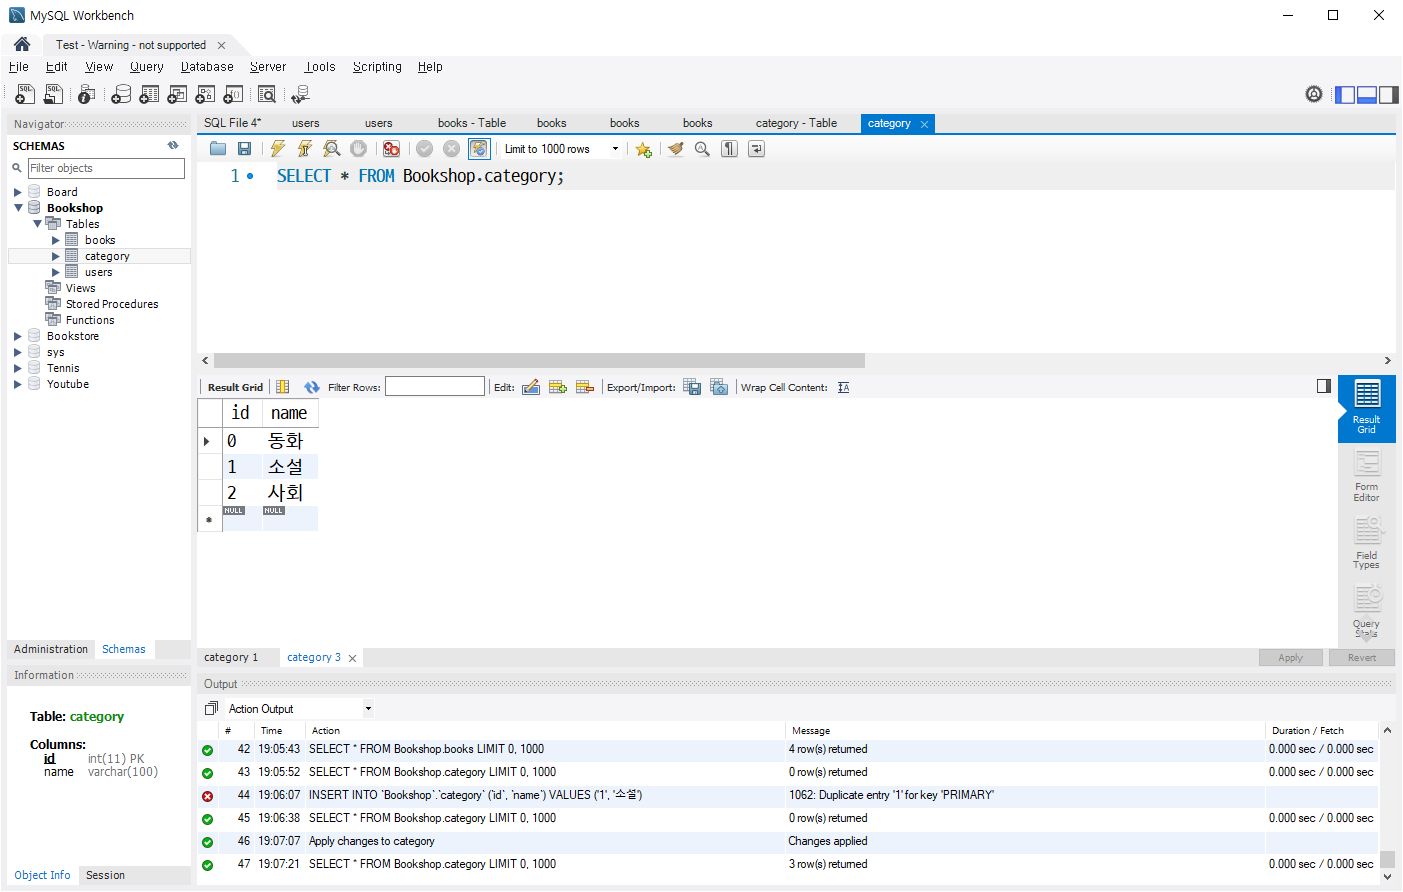Expand the Board schema
1403x892 pixels.
tap(18, 192)
